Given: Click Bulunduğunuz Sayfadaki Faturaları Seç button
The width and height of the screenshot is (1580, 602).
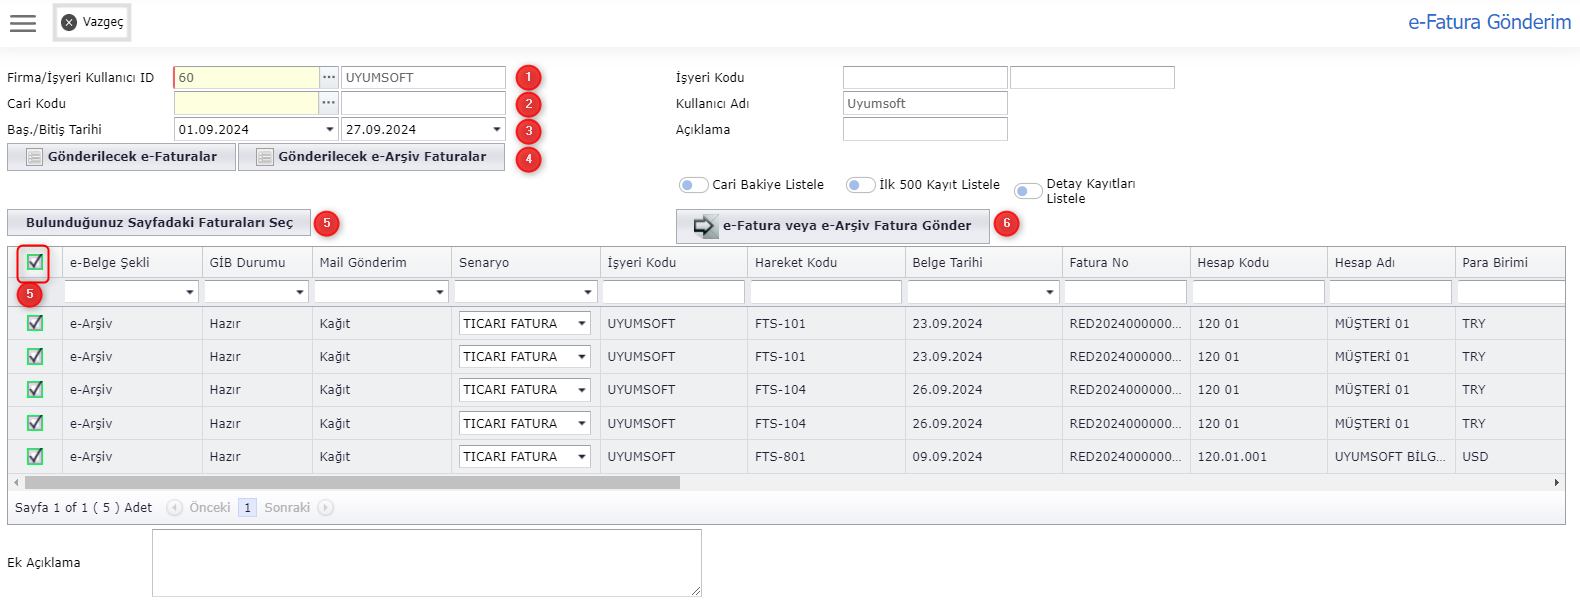Looking at the screenshot, I should click(159, 223).
